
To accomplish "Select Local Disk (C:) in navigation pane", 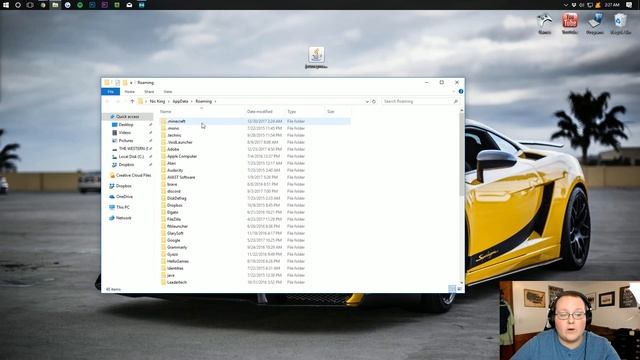I will [x=131, y=156].
